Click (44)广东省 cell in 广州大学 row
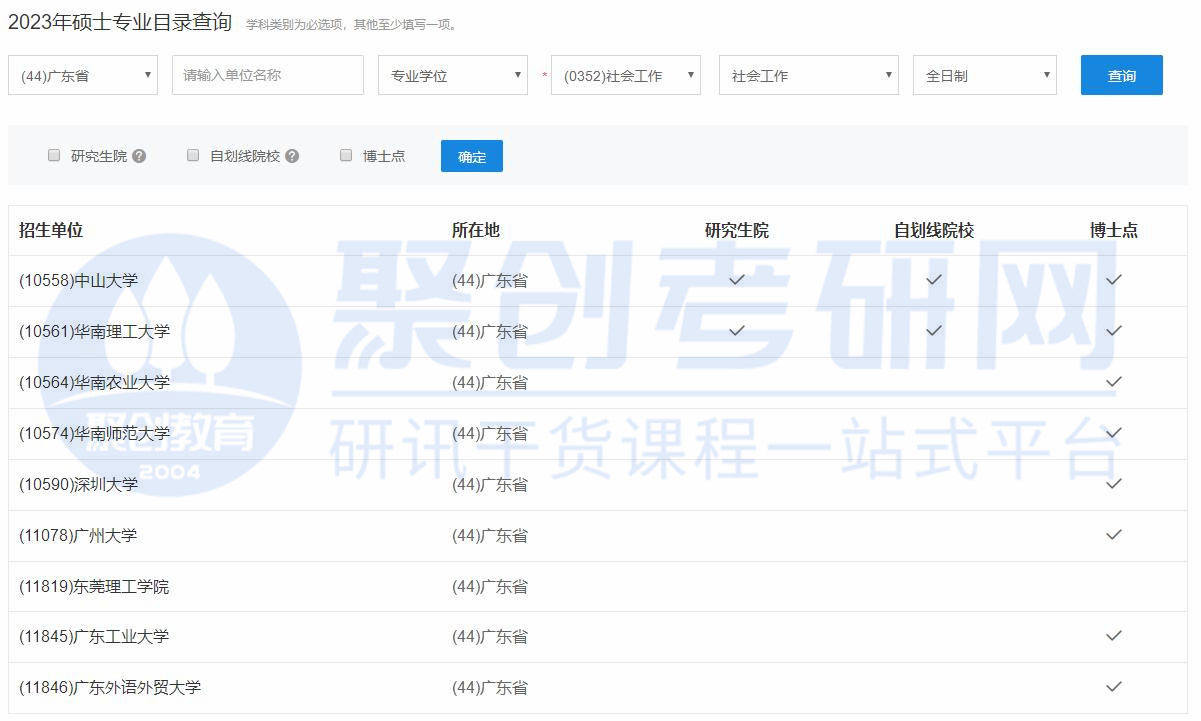 coord(490,535)
